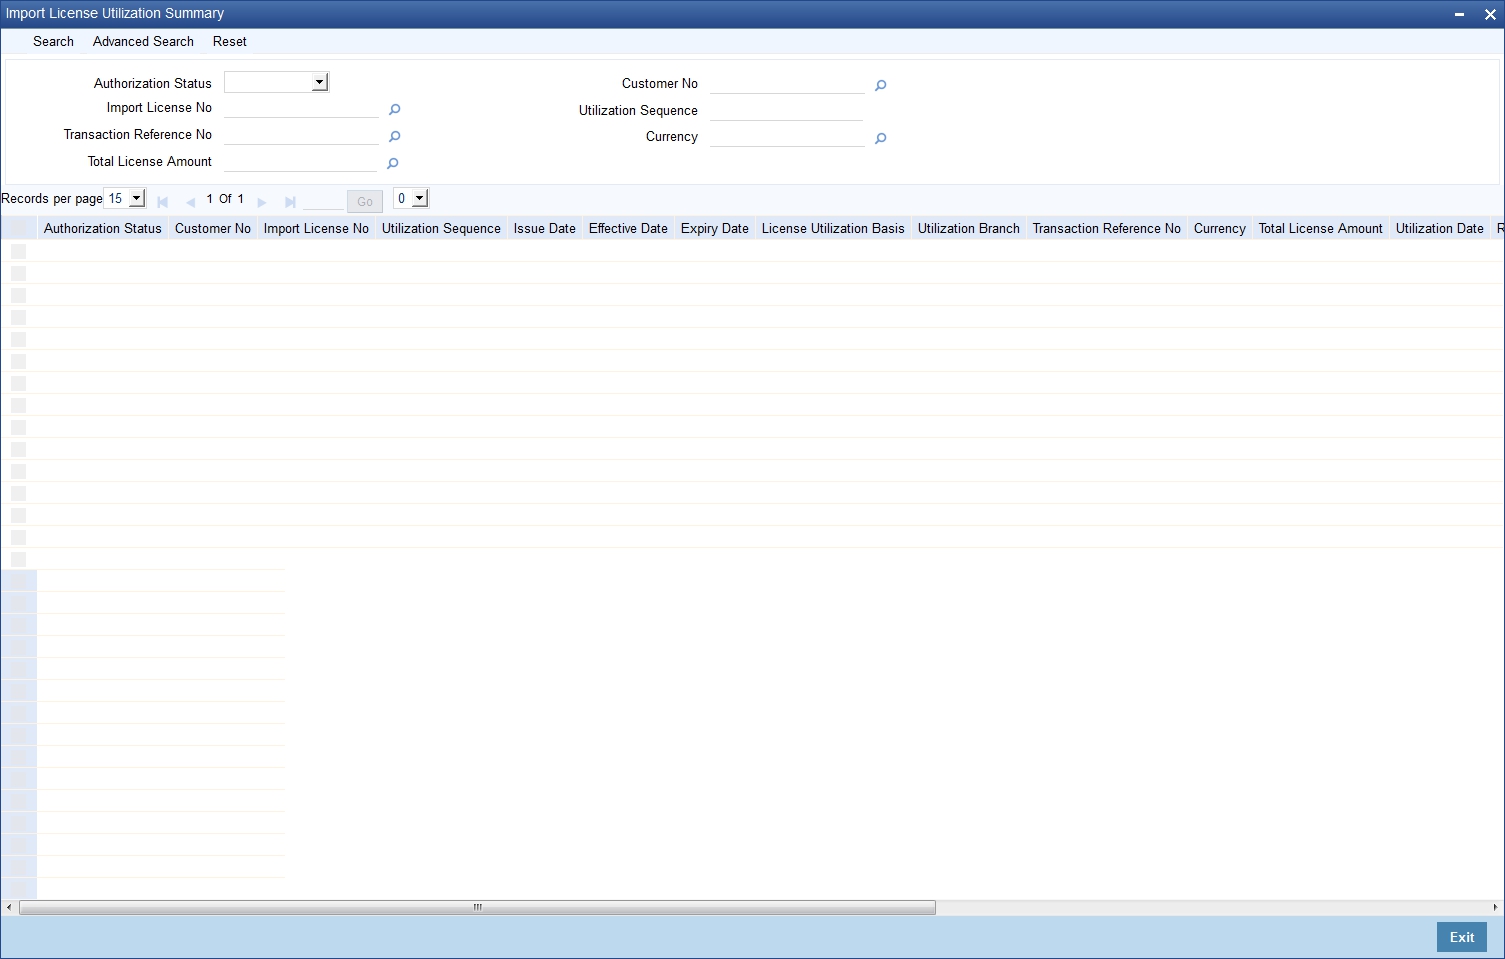Sort by Transaction Reference No column header
The height and width of the screenshot is (959, 1505).
pyautogui.click(x=1106, y=229)
